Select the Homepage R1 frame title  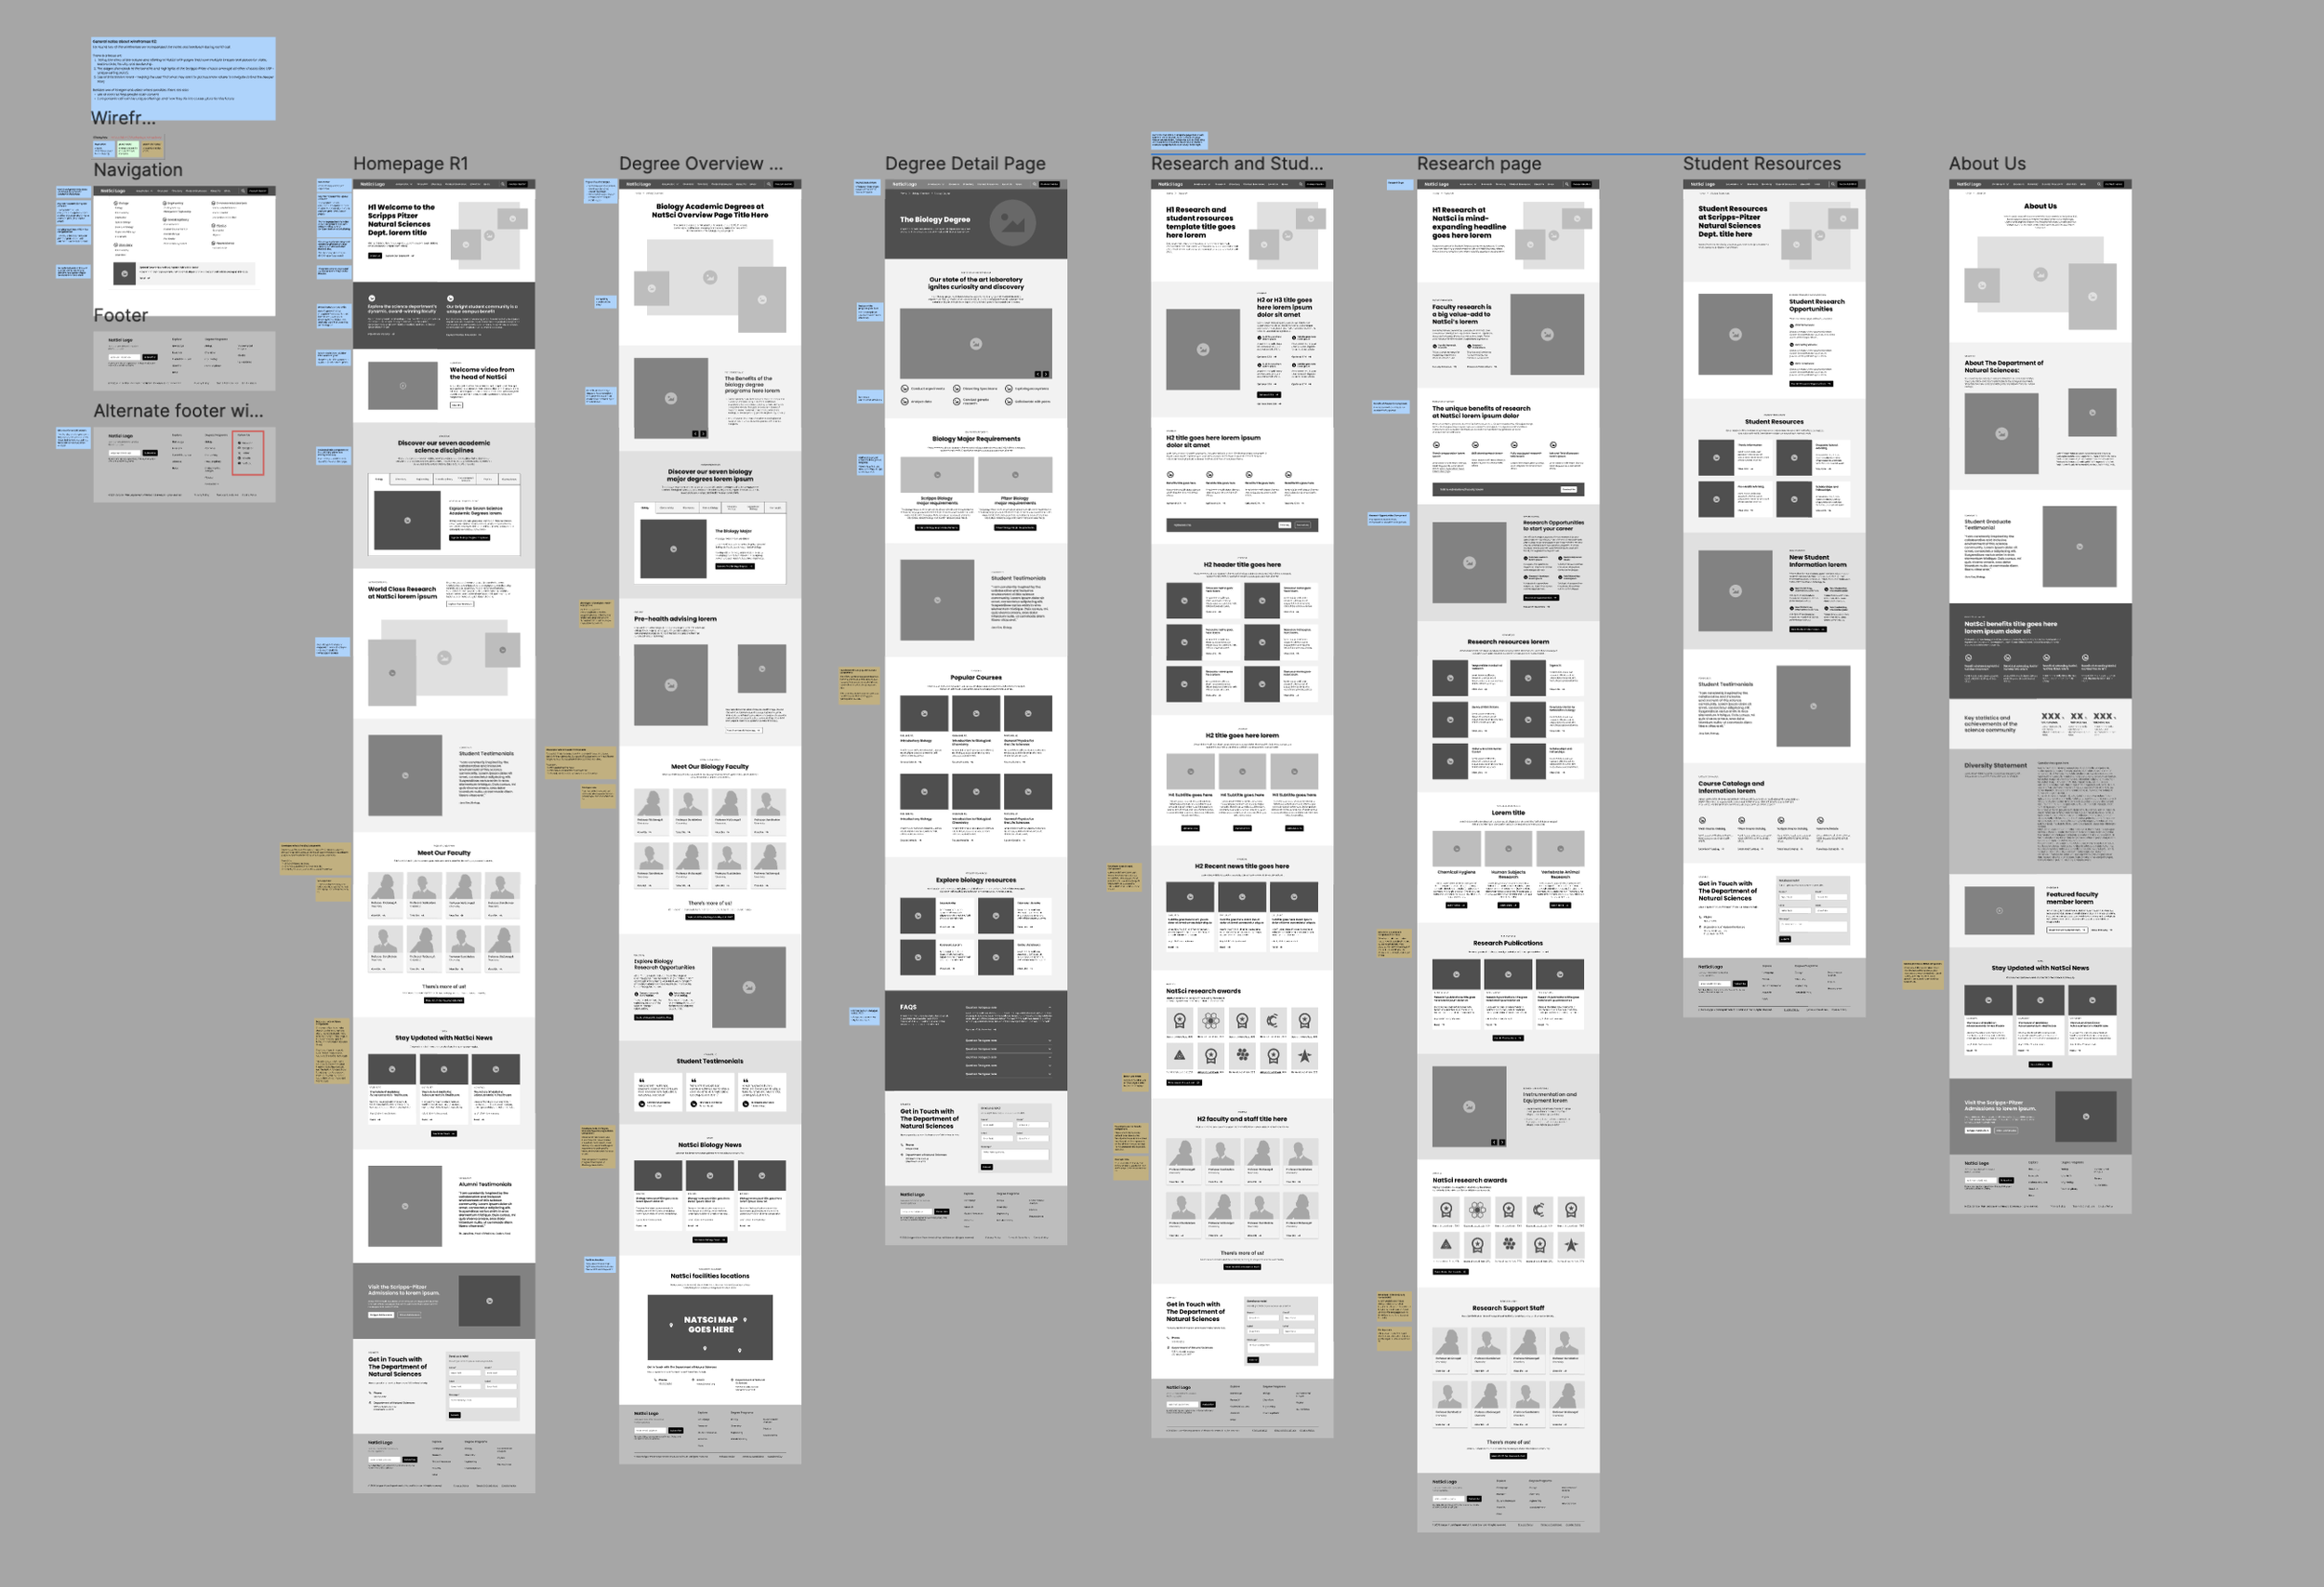click(x=410, y=164)
